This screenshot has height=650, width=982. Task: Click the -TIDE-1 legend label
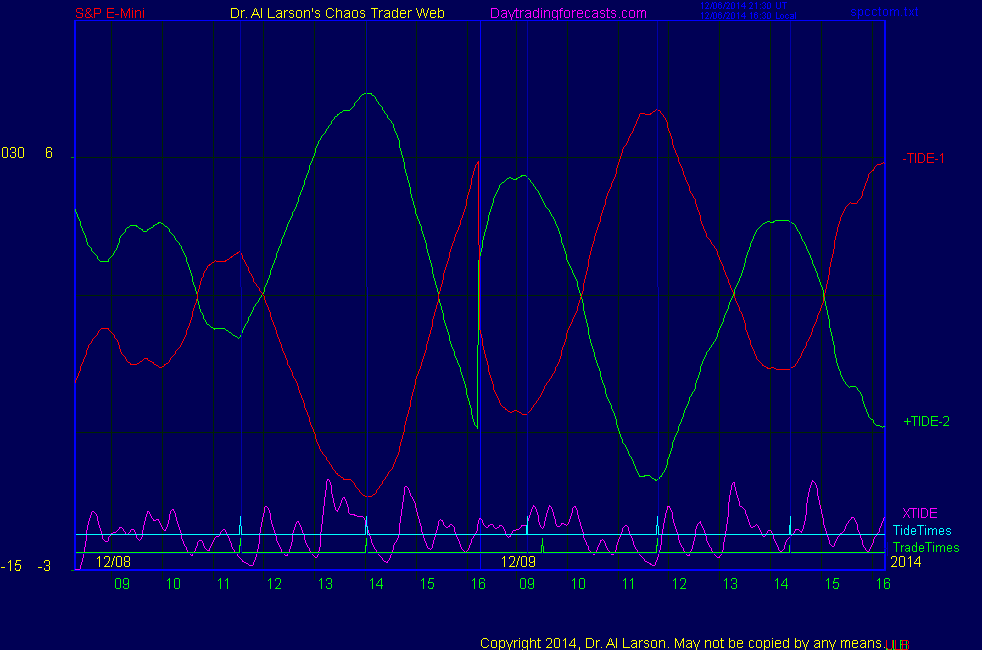923,158
